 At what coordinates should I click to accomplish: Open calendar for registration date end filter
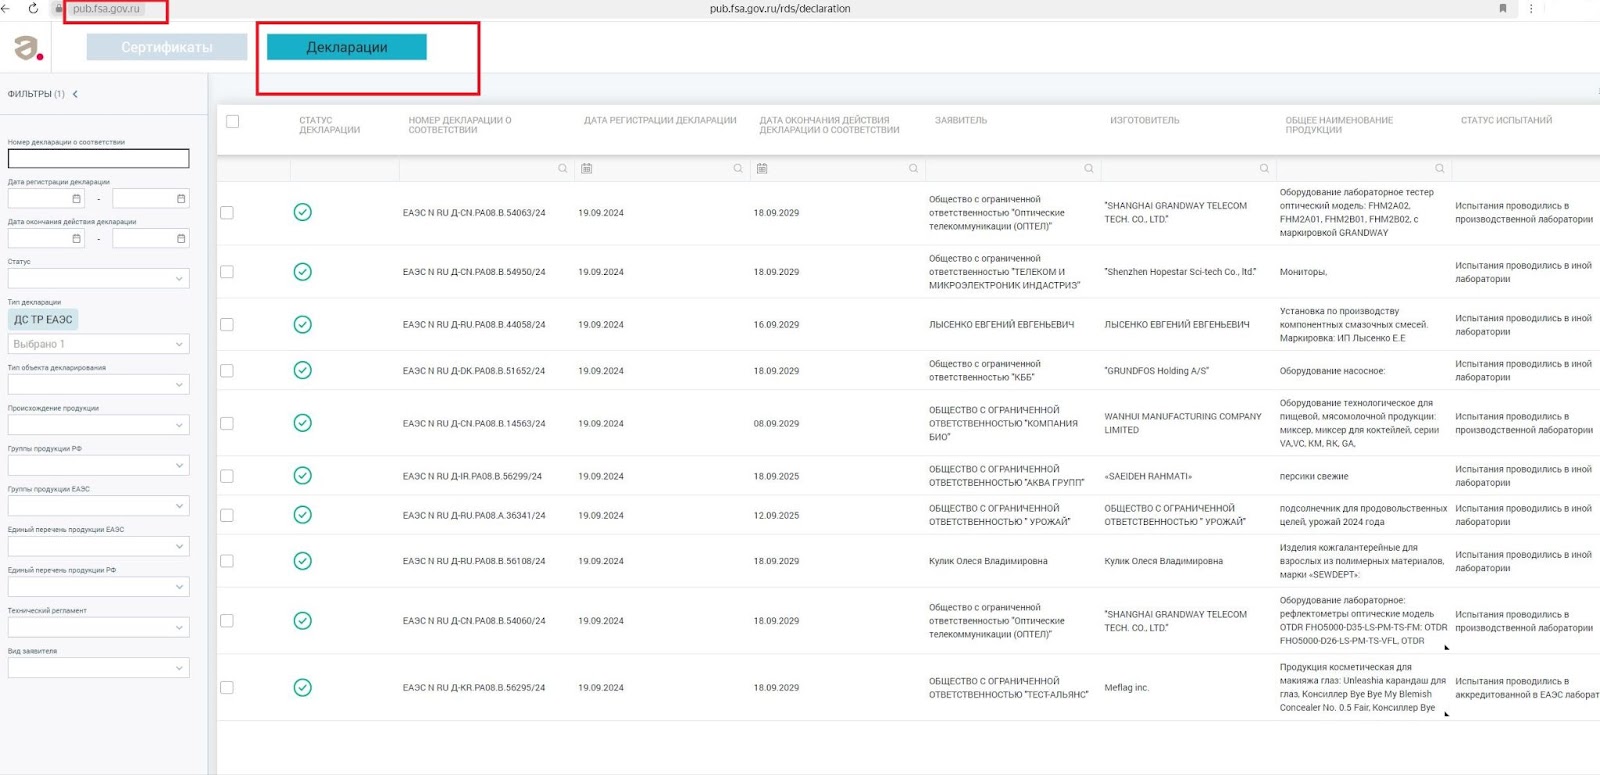(x=181, y=198)
